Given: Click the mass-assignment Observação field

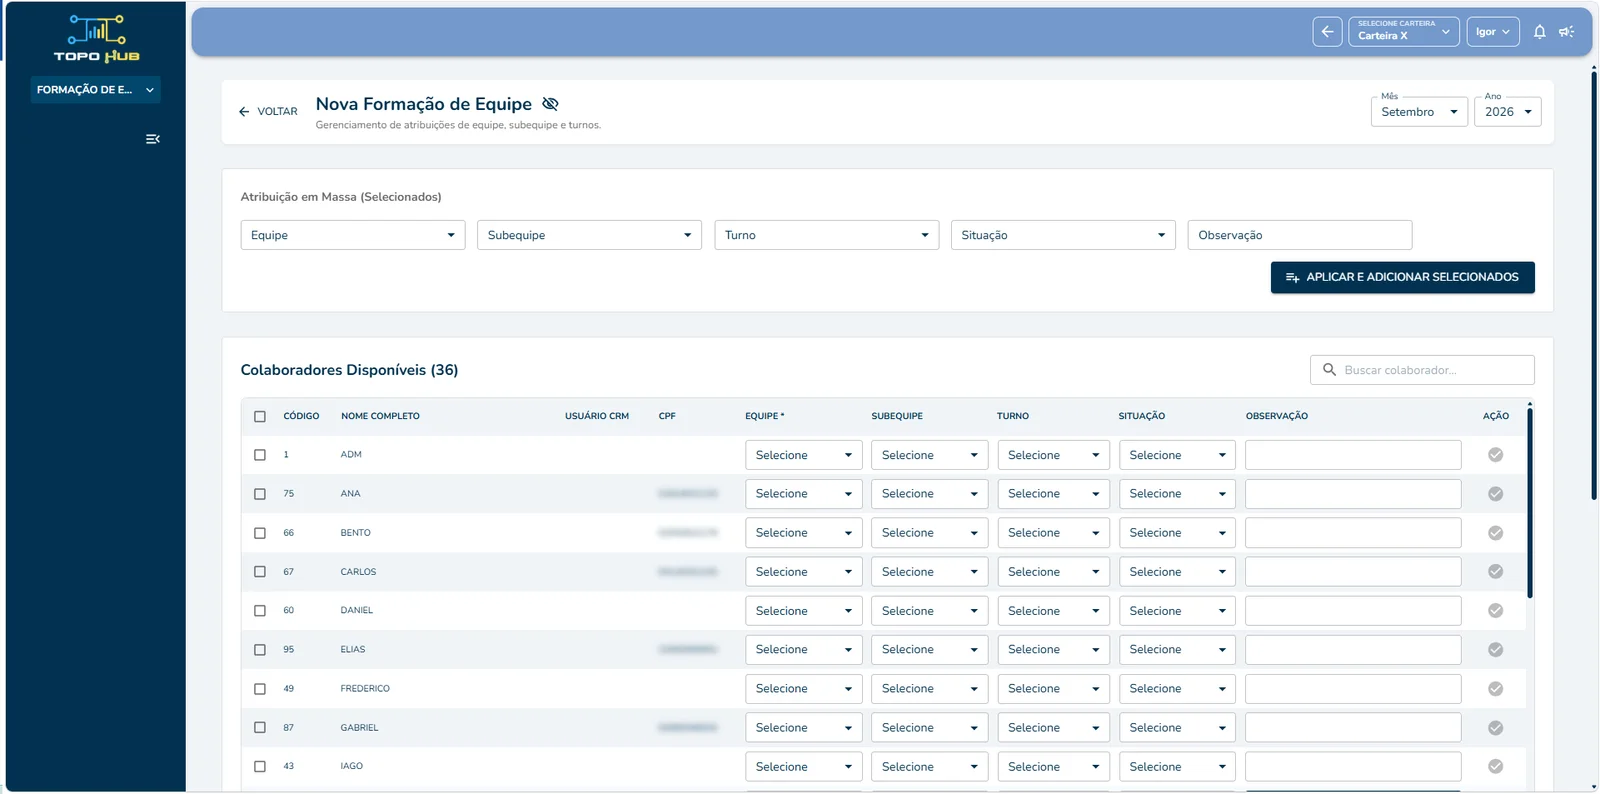Looking at the screenshot, I should (x=1300, y=235).
